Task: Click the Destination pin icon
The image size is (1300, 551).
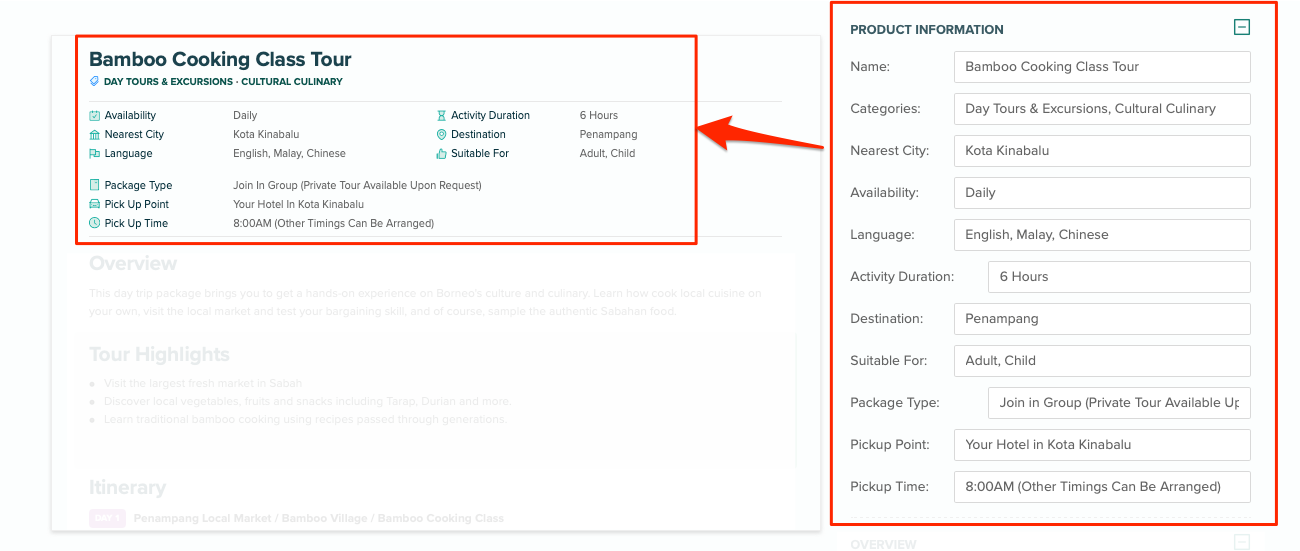Action: pyautogui.click(x=442, y=134)
